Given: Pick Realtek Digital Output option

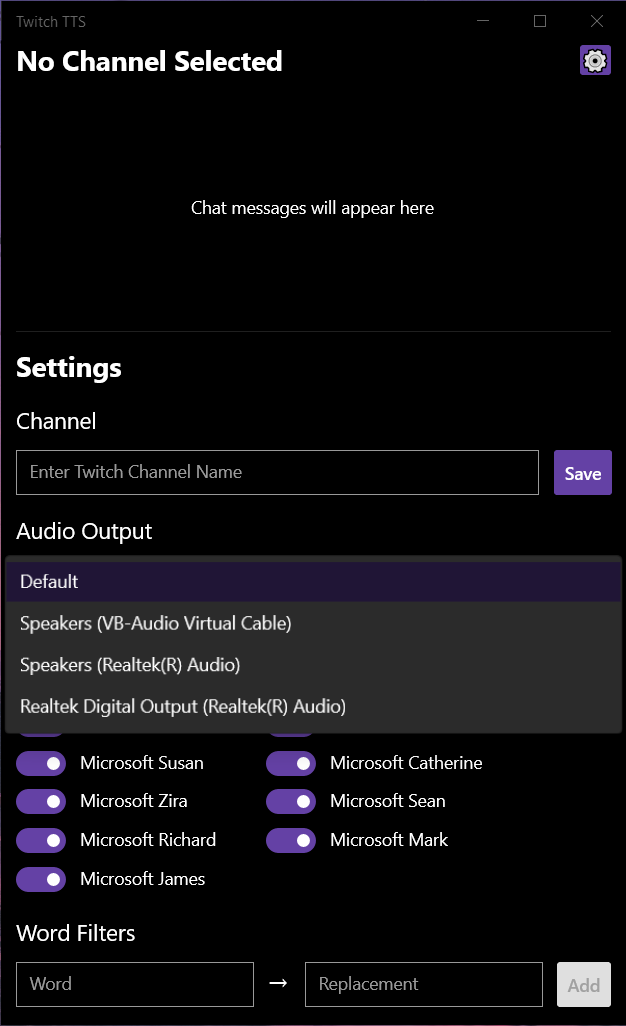Looking at the screenshot, I should pyautogui.click(x=313, y=707).
